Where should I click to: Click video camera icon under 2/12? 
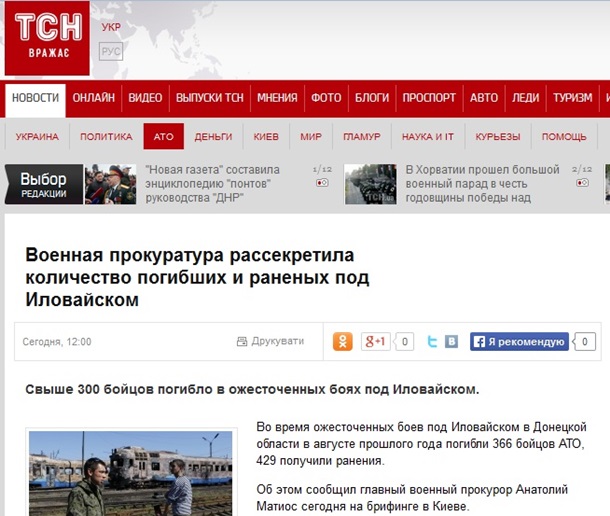[582, 183]
